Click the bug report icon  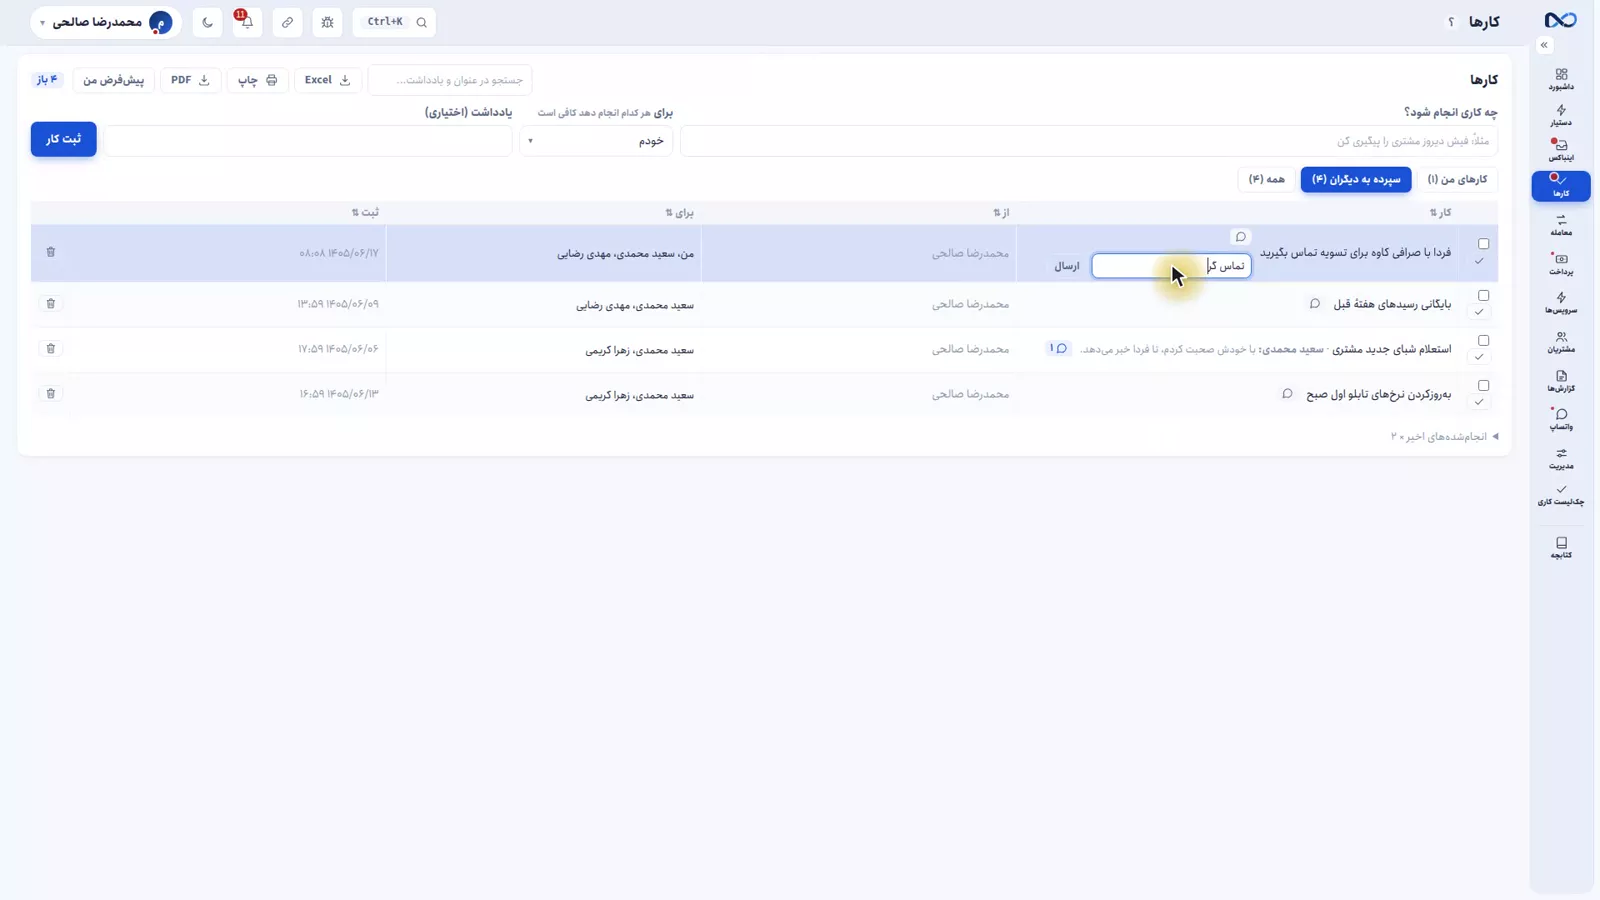coord(327,22)
